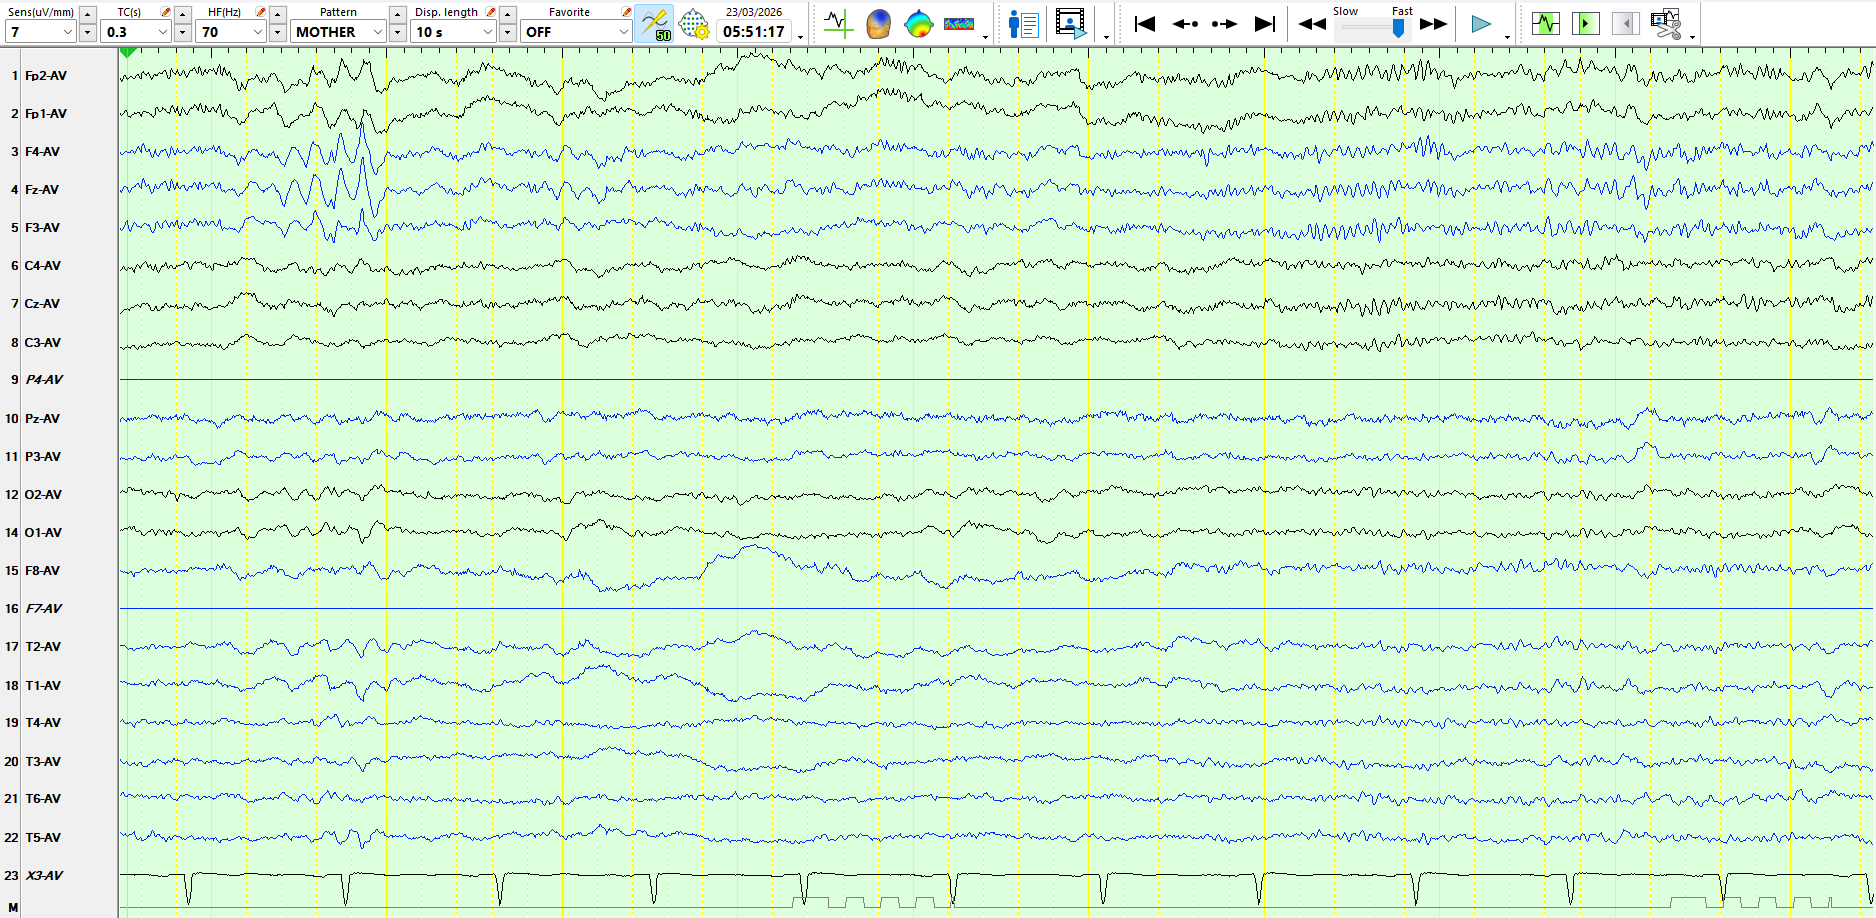The width and height of the screenshot is (1876, 918).
Task: Step the Pattern selection up
Action: click(398, 14)
